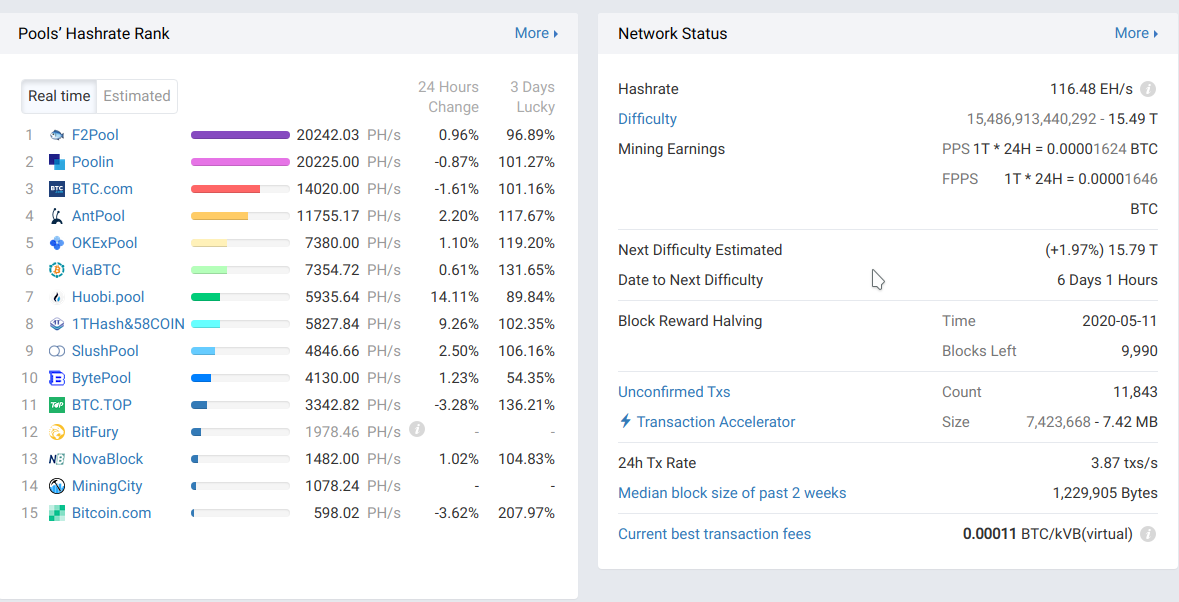This screenshot has width=1179, height=602.
Task: Open the Difficulty link
Action: [x=647, y=119]
